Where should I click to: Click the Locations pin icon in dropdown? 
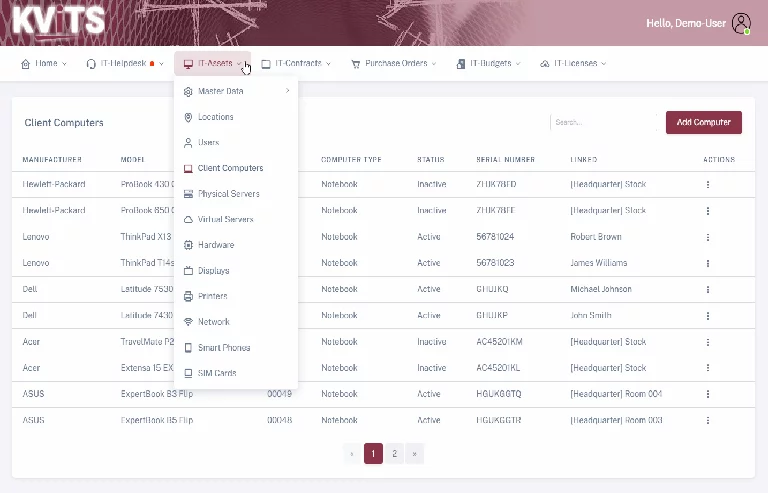(x=188, y=117)
